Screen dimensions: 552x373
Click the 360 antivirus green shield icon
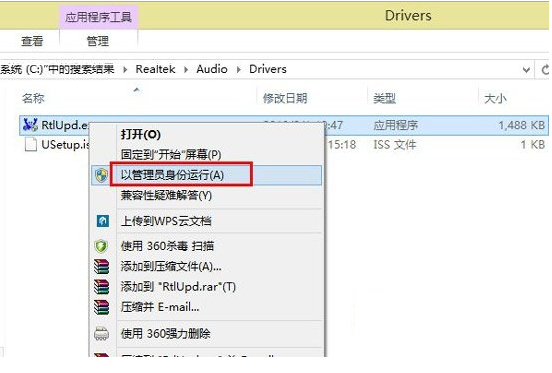[101, 246]
